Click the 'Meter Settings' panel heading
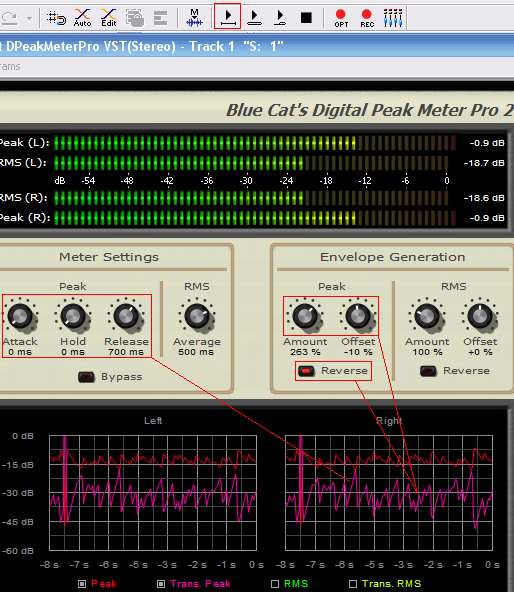514x592 pixels. click(109, 257)
